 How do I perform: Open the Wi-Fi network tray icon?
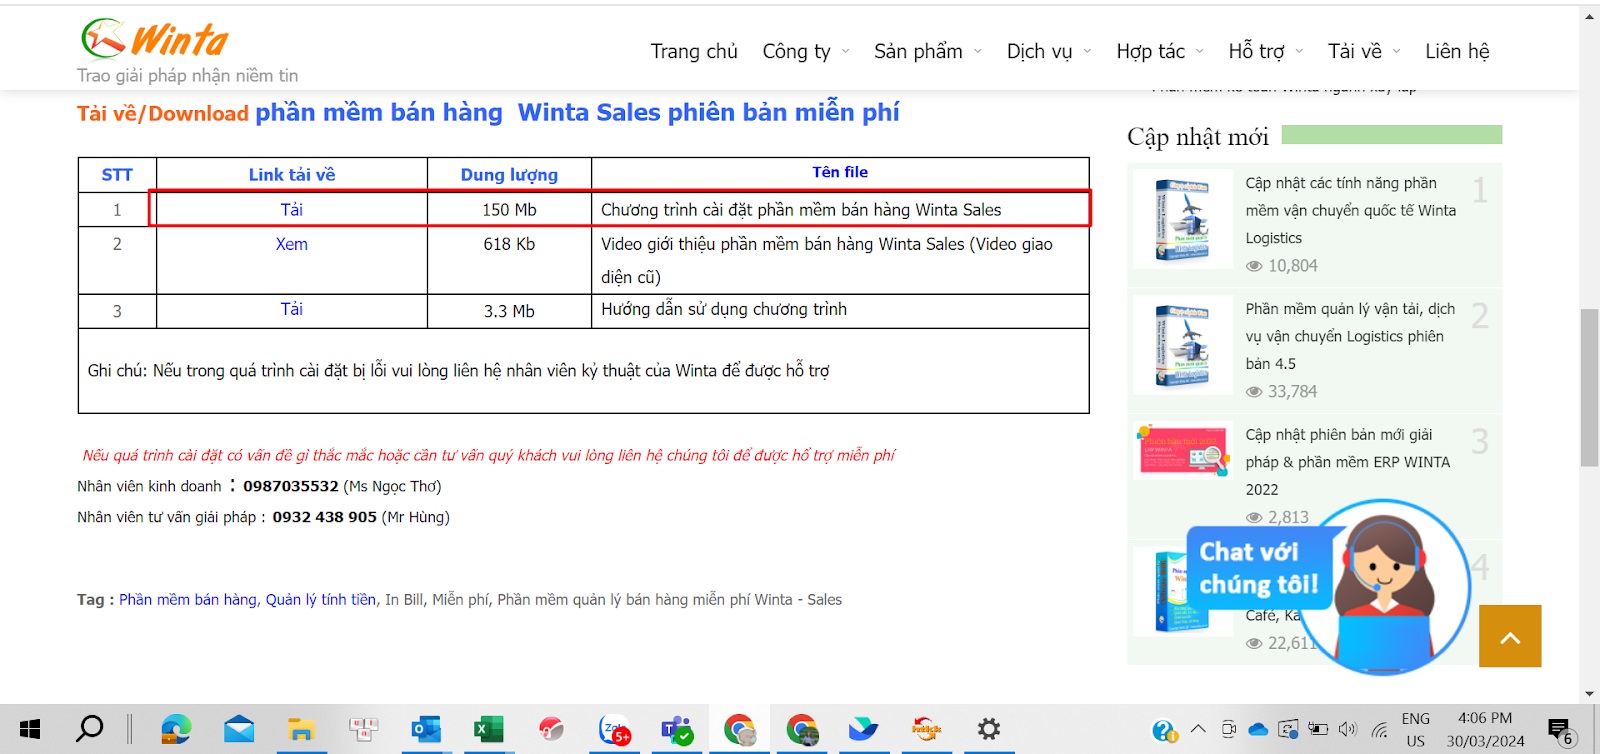coord(1380,729)
